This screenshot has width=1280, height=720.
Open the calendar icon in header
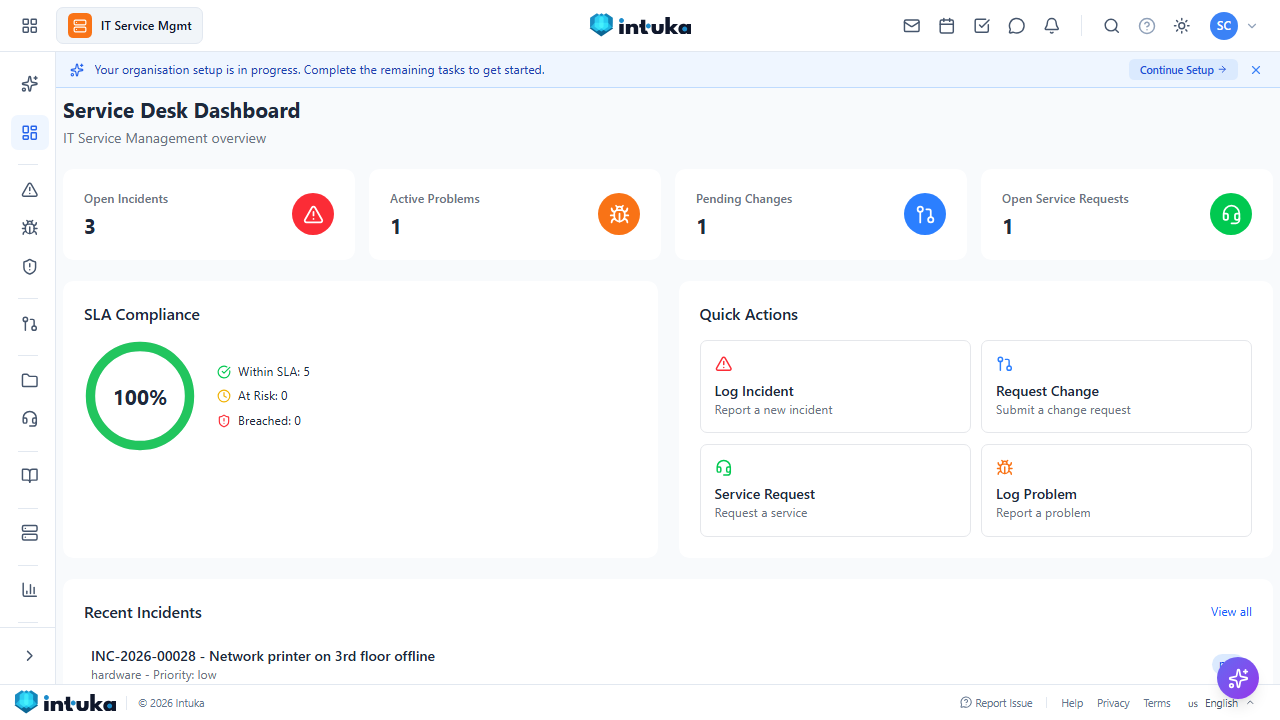point(947,26)
